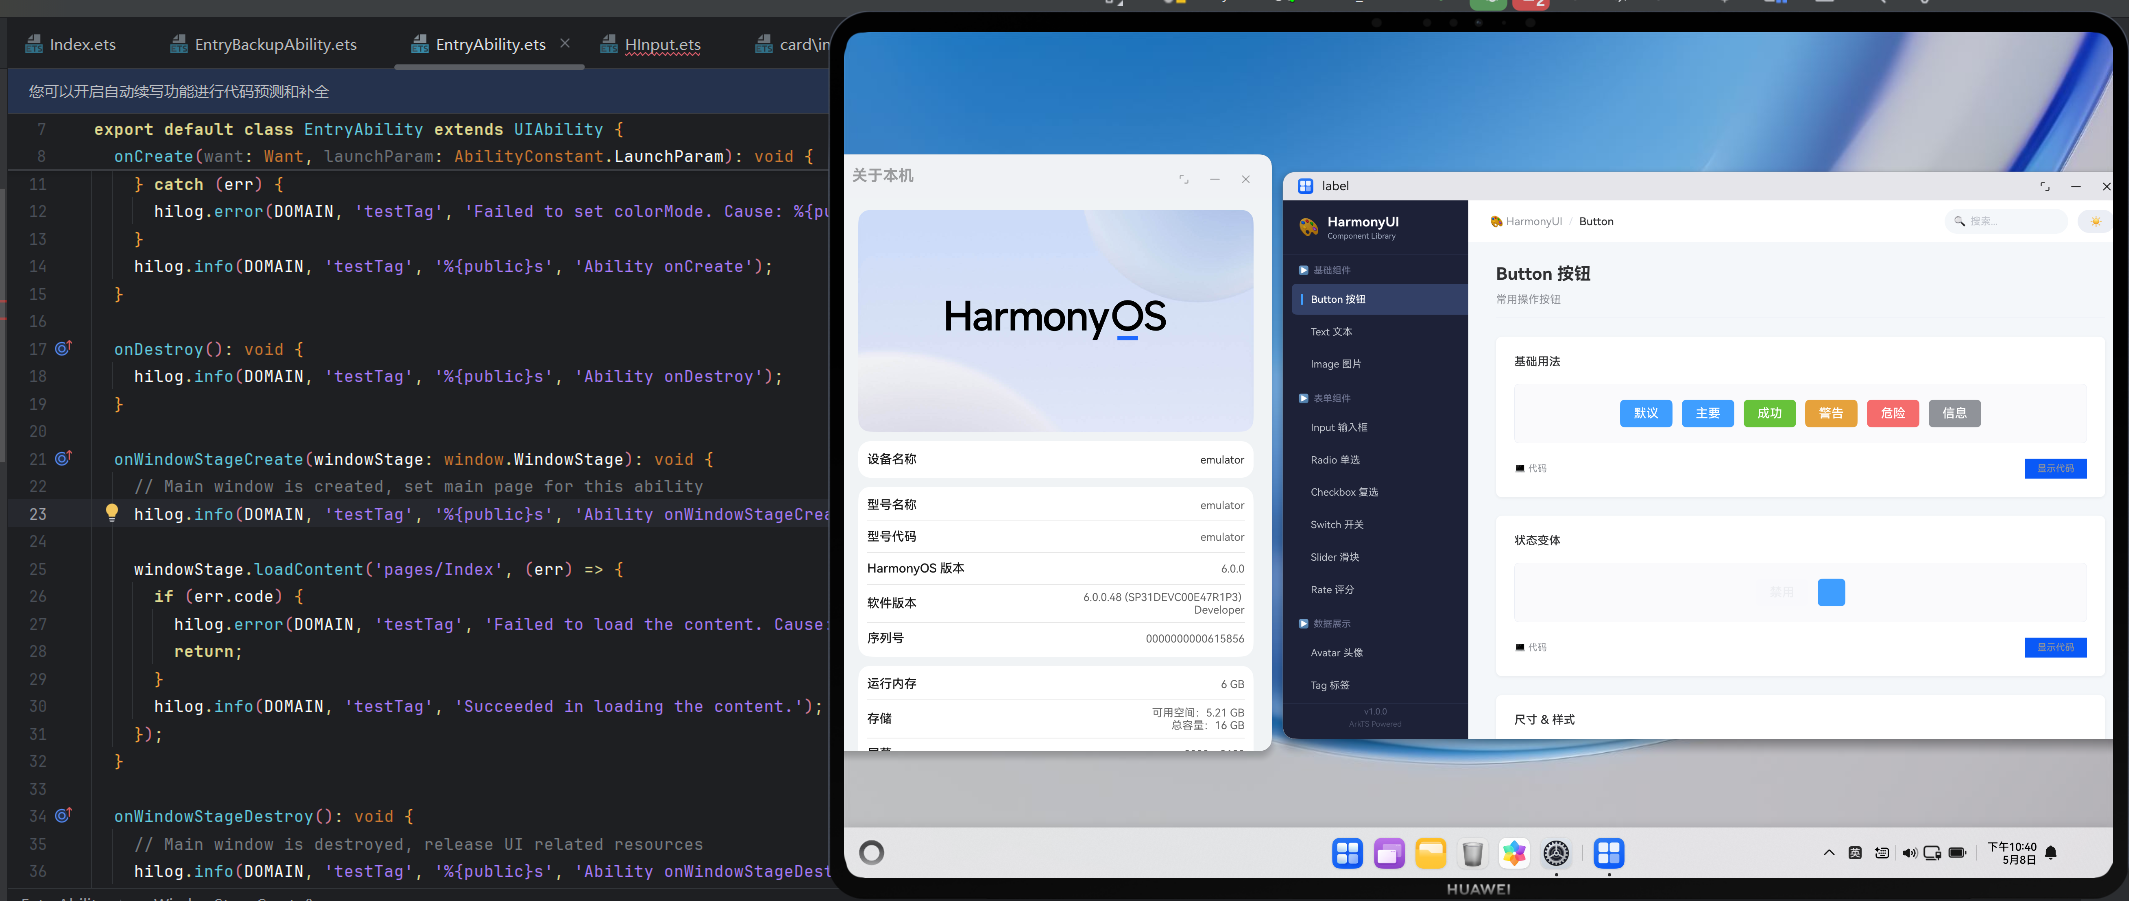Show code for the 基础用法 section

click(2056, 468)
